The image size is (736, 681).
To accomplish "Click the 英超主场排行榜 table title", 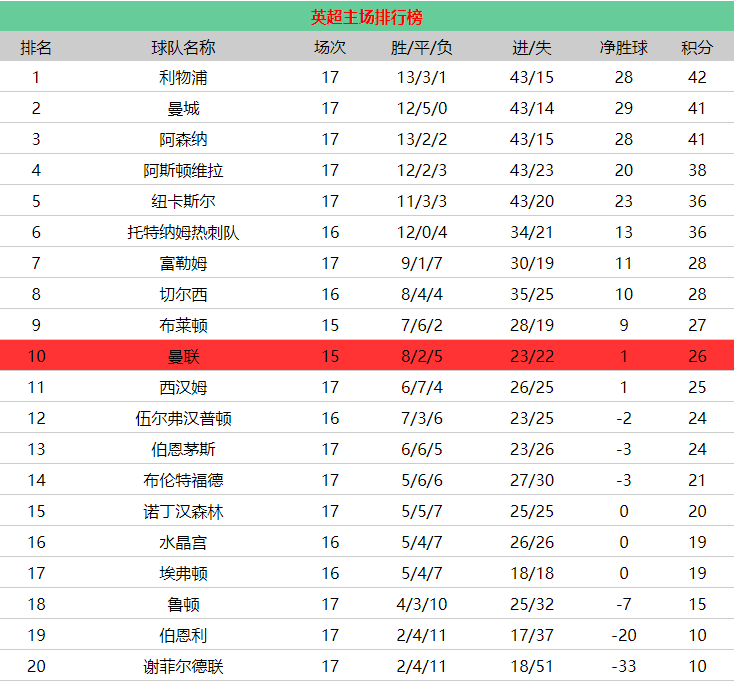I will (x=366, y=17).
